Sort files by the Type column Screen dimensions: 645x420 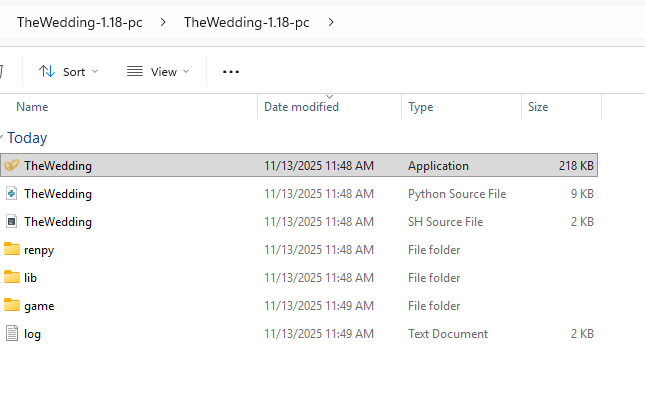coord(420,107)
